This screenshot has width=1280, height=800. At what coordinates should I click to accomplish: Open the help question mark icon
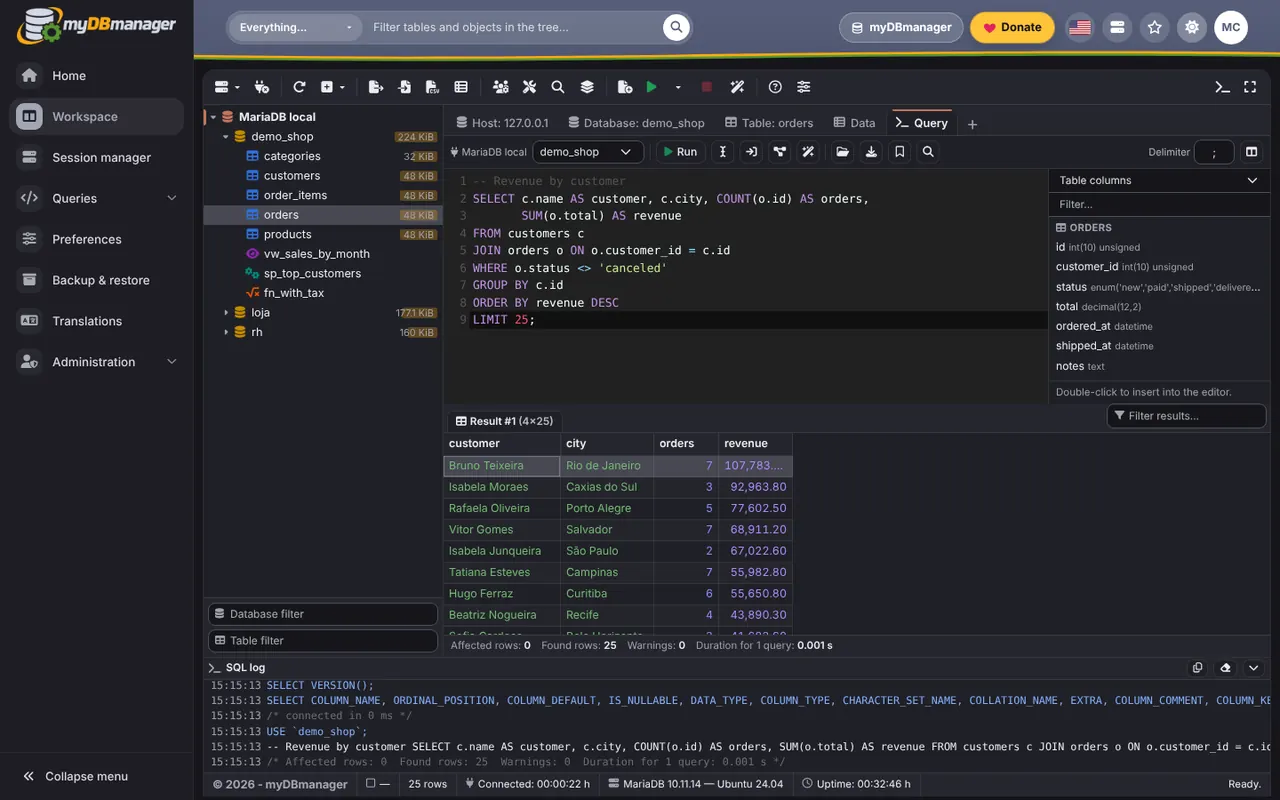[x=775, y=87]
